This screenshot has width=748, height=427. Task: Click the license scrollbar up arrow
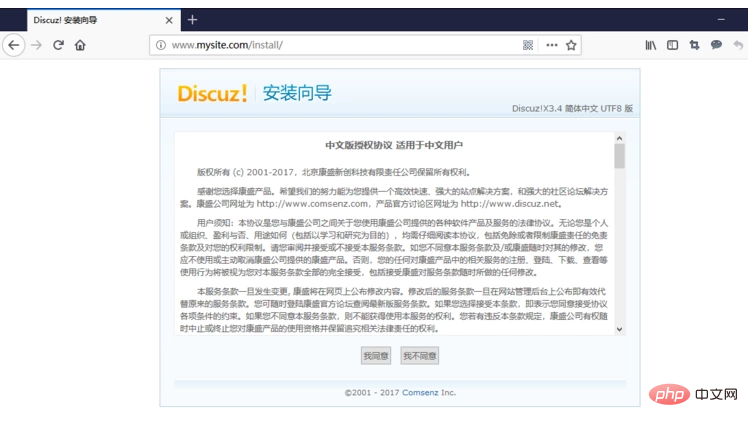pyautogui.click(x=619, y=138)
